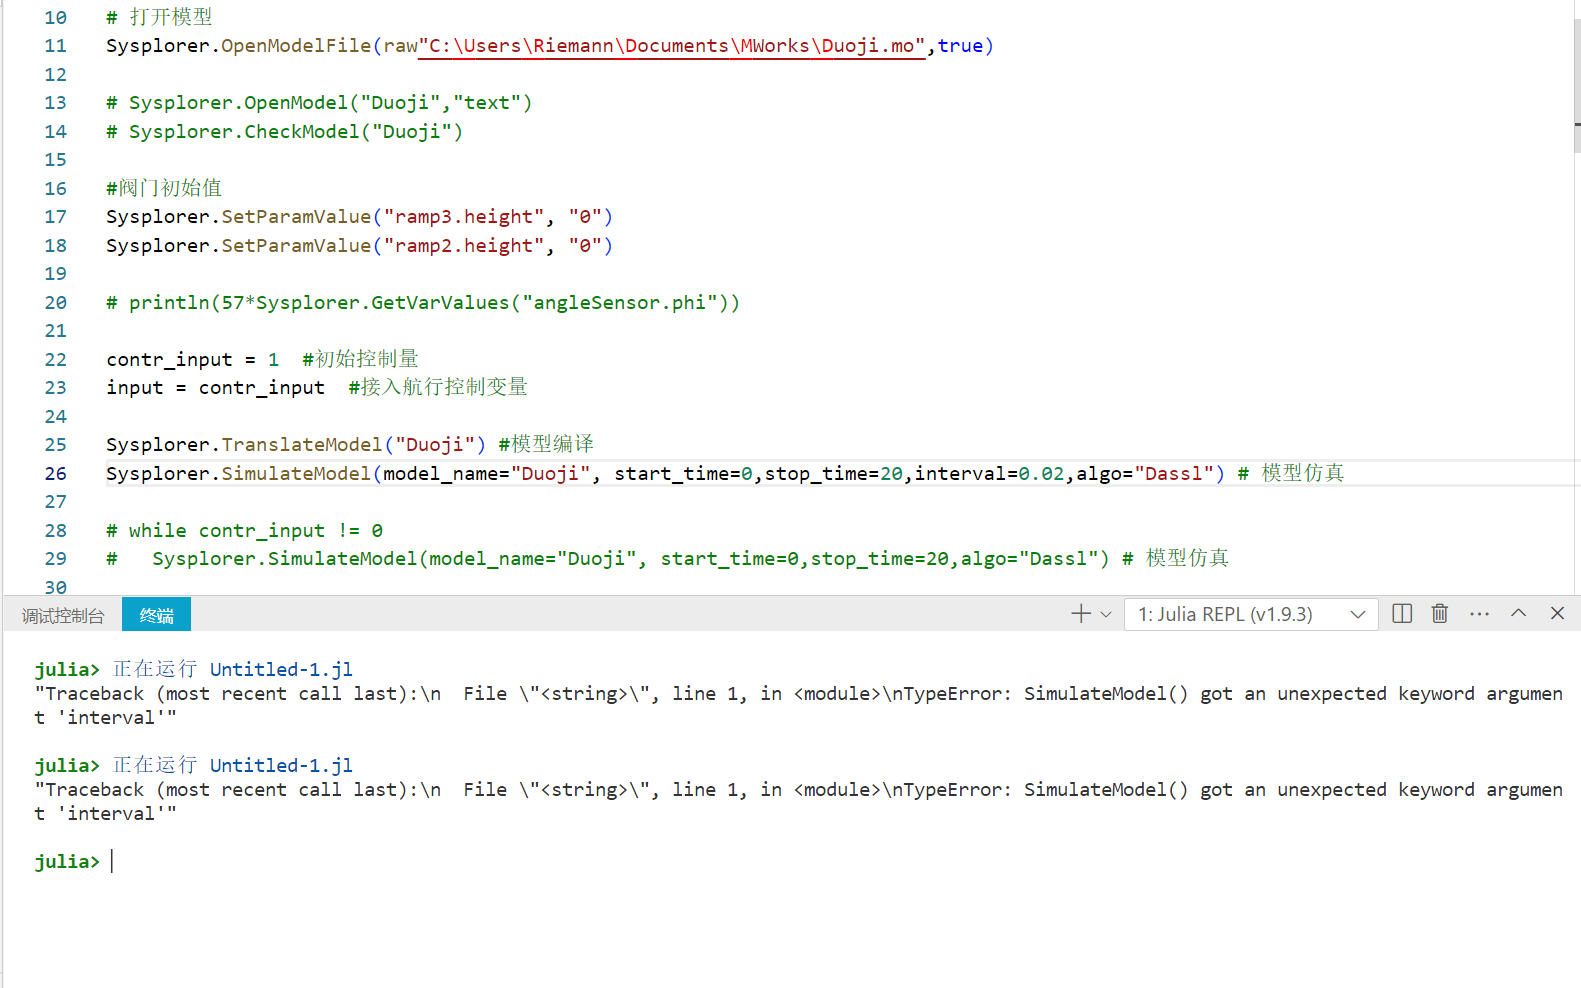
Task: Click input variable on line 23
Action: click(135, 388)
